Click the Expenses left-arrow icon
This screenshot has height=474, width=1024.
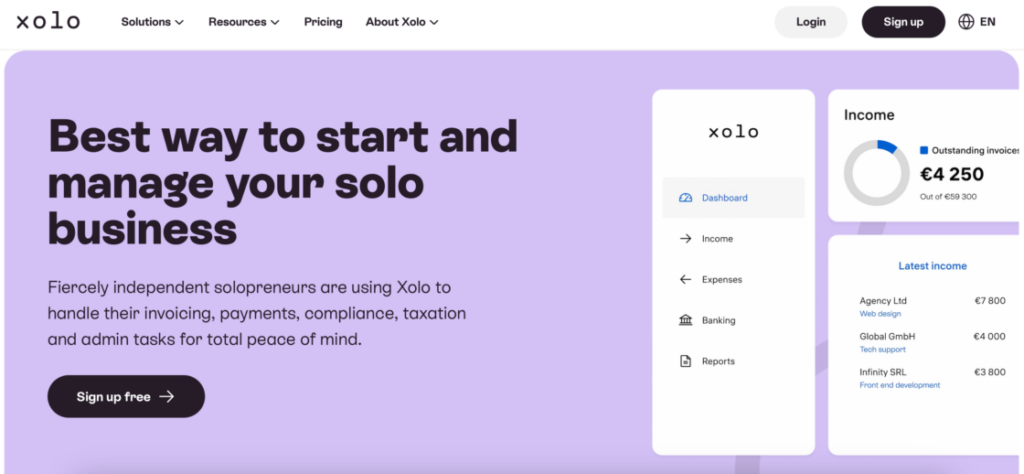click(685, 279)
